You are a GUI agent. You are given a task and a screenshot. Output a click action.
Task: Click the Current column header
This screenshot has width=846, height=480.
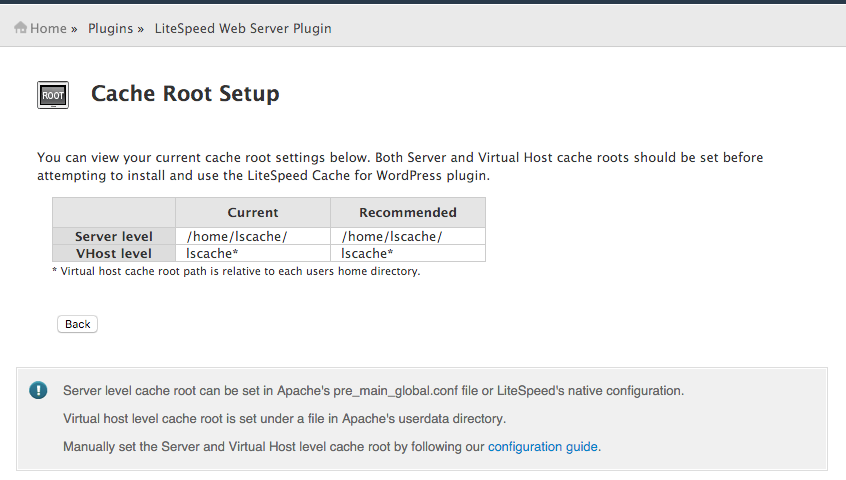(x=253, y=212)
